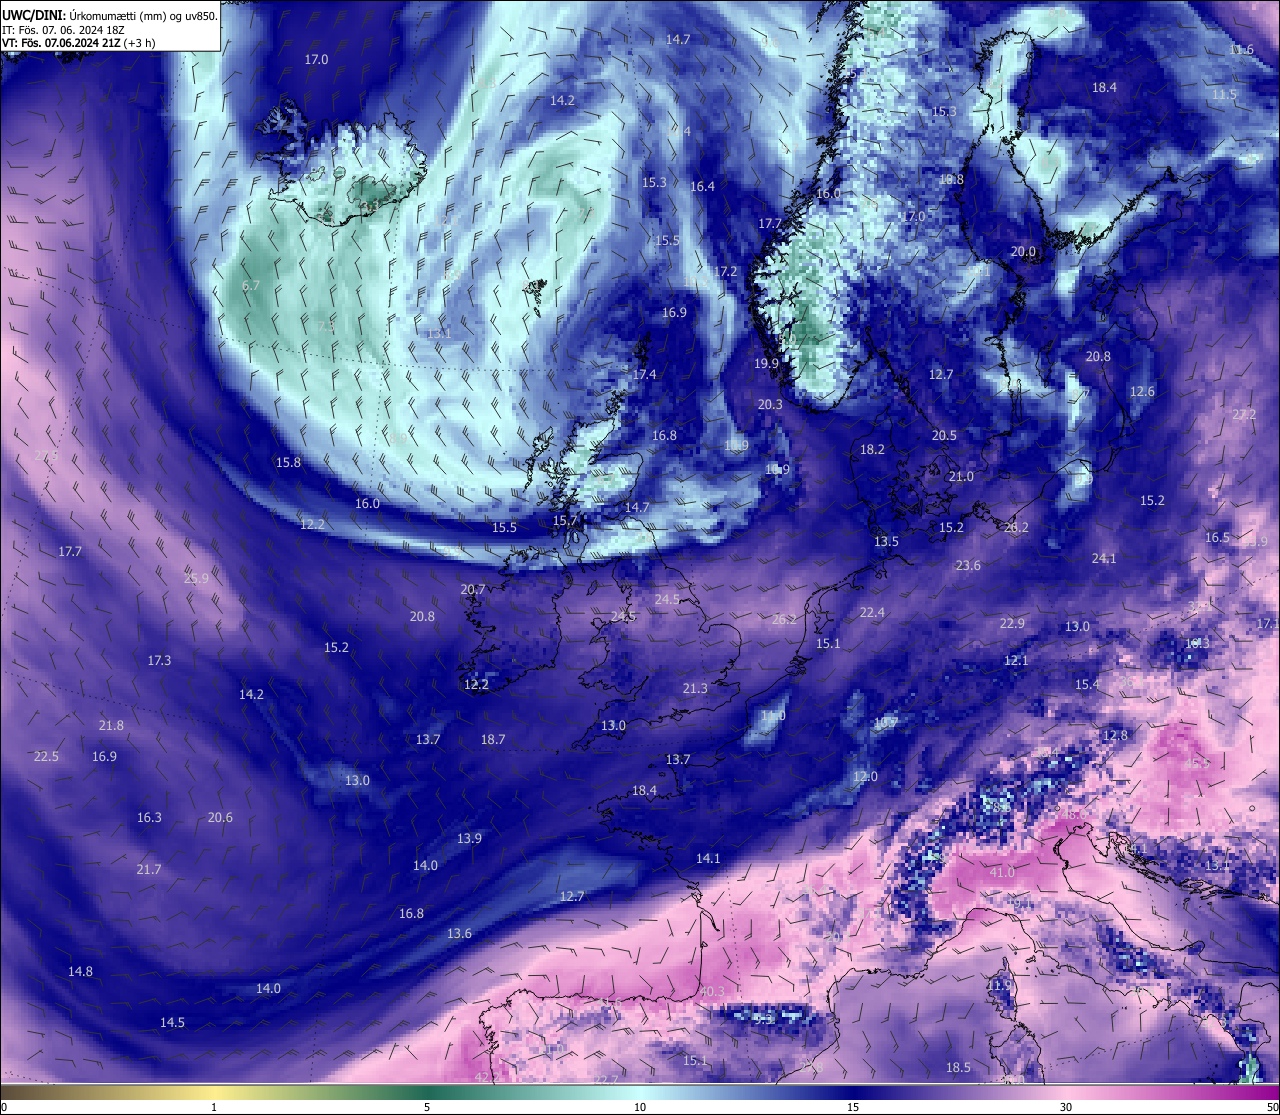Click the map value 11.9
The height and width of the screenshot is (1115, 1280).
click(x=998, y=985)
